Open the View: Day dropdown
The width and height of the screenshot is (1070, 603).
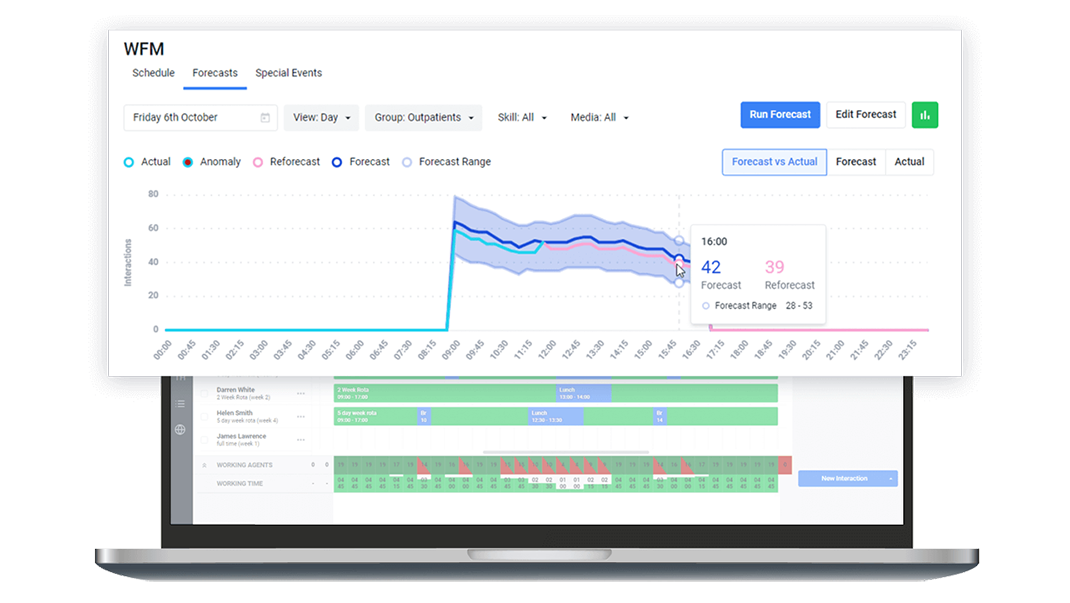320,117
